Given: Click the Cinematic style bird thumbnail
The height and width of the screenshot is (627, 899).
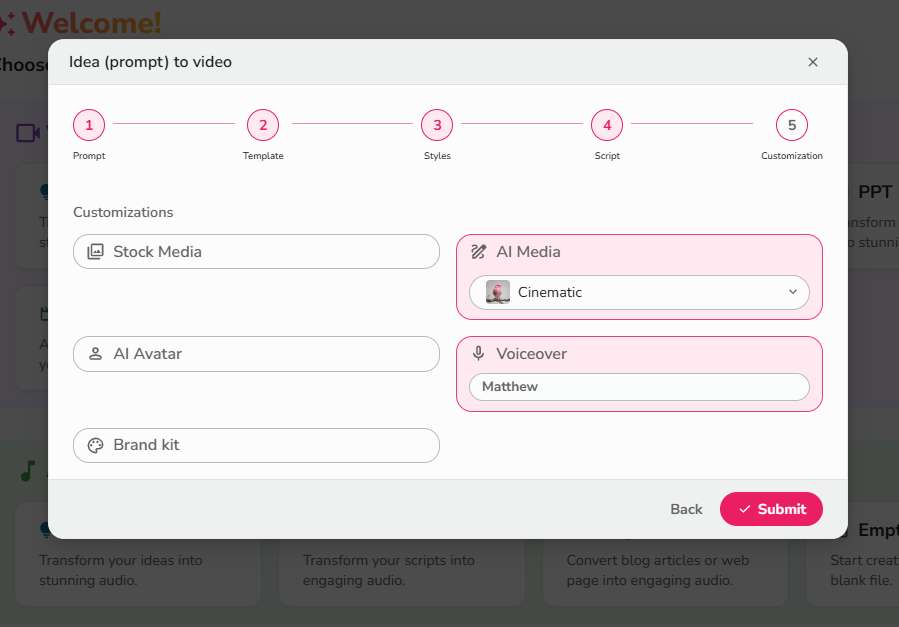Looking at the screenshot, I should point(497,292).
